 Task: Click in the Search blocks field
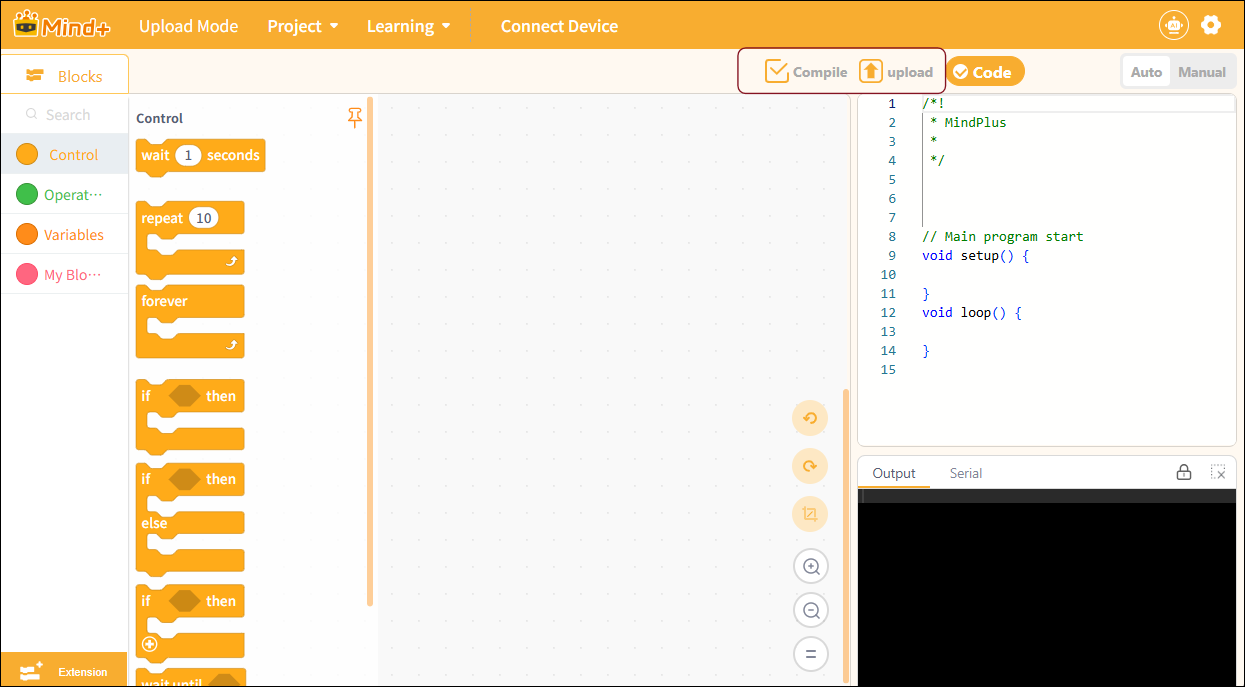pos(65,115)
